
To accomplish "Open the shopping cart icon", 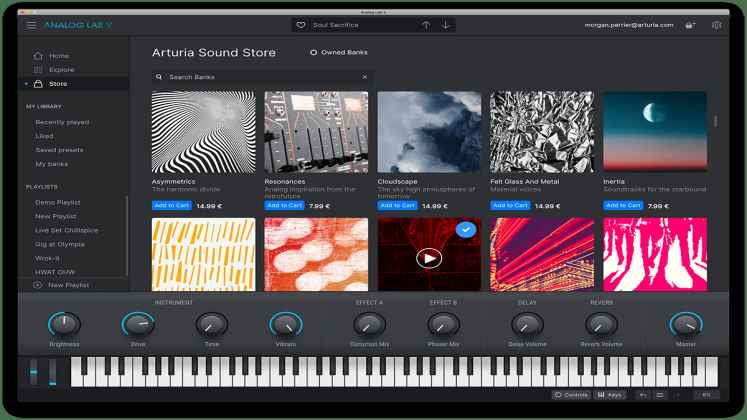I will [x=690, y=25].
